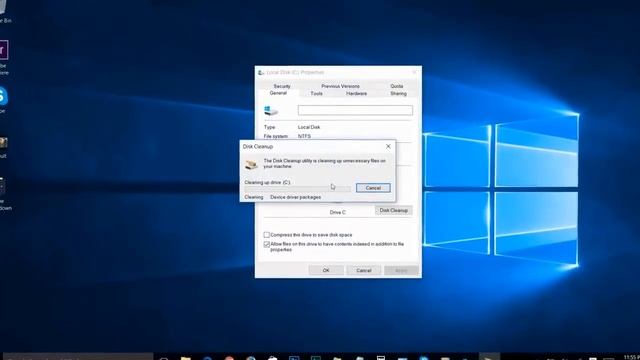The image size is (640, 360).
Task: Click the 'NTFS' file system value
Action: [x=304, y=136]
